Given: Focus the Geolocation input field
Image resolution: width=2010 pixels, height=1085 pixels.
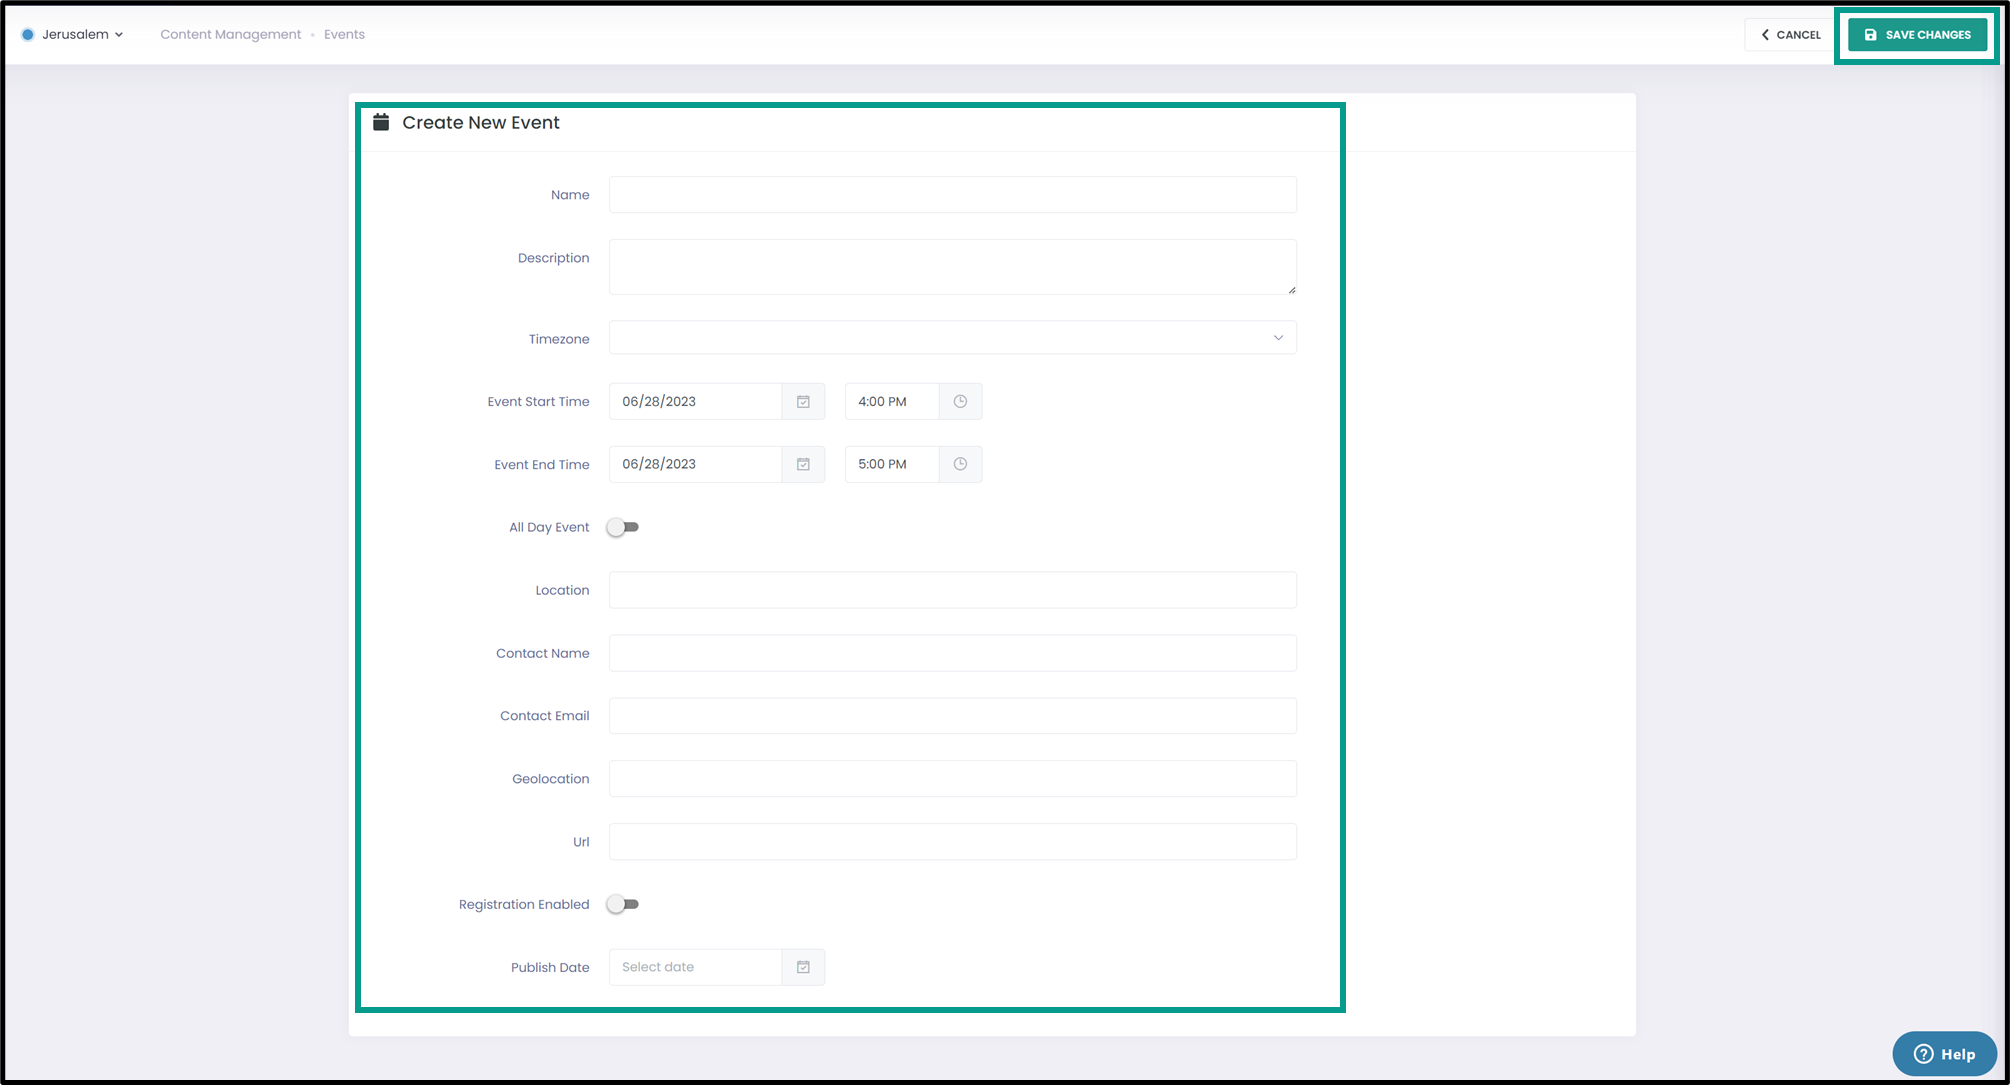Looking at the screenshot, I should tap(953, 779).
